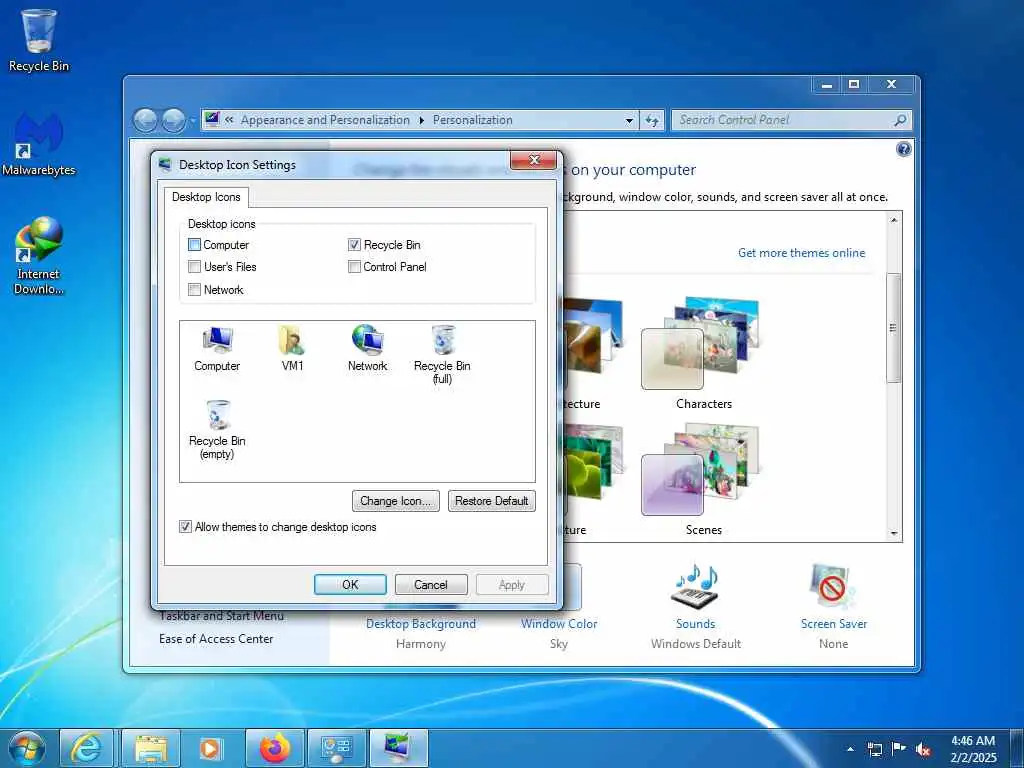Open the Control Panel taskbar button
Viewport: 1024px width, 768px height.
coord(336,748)
